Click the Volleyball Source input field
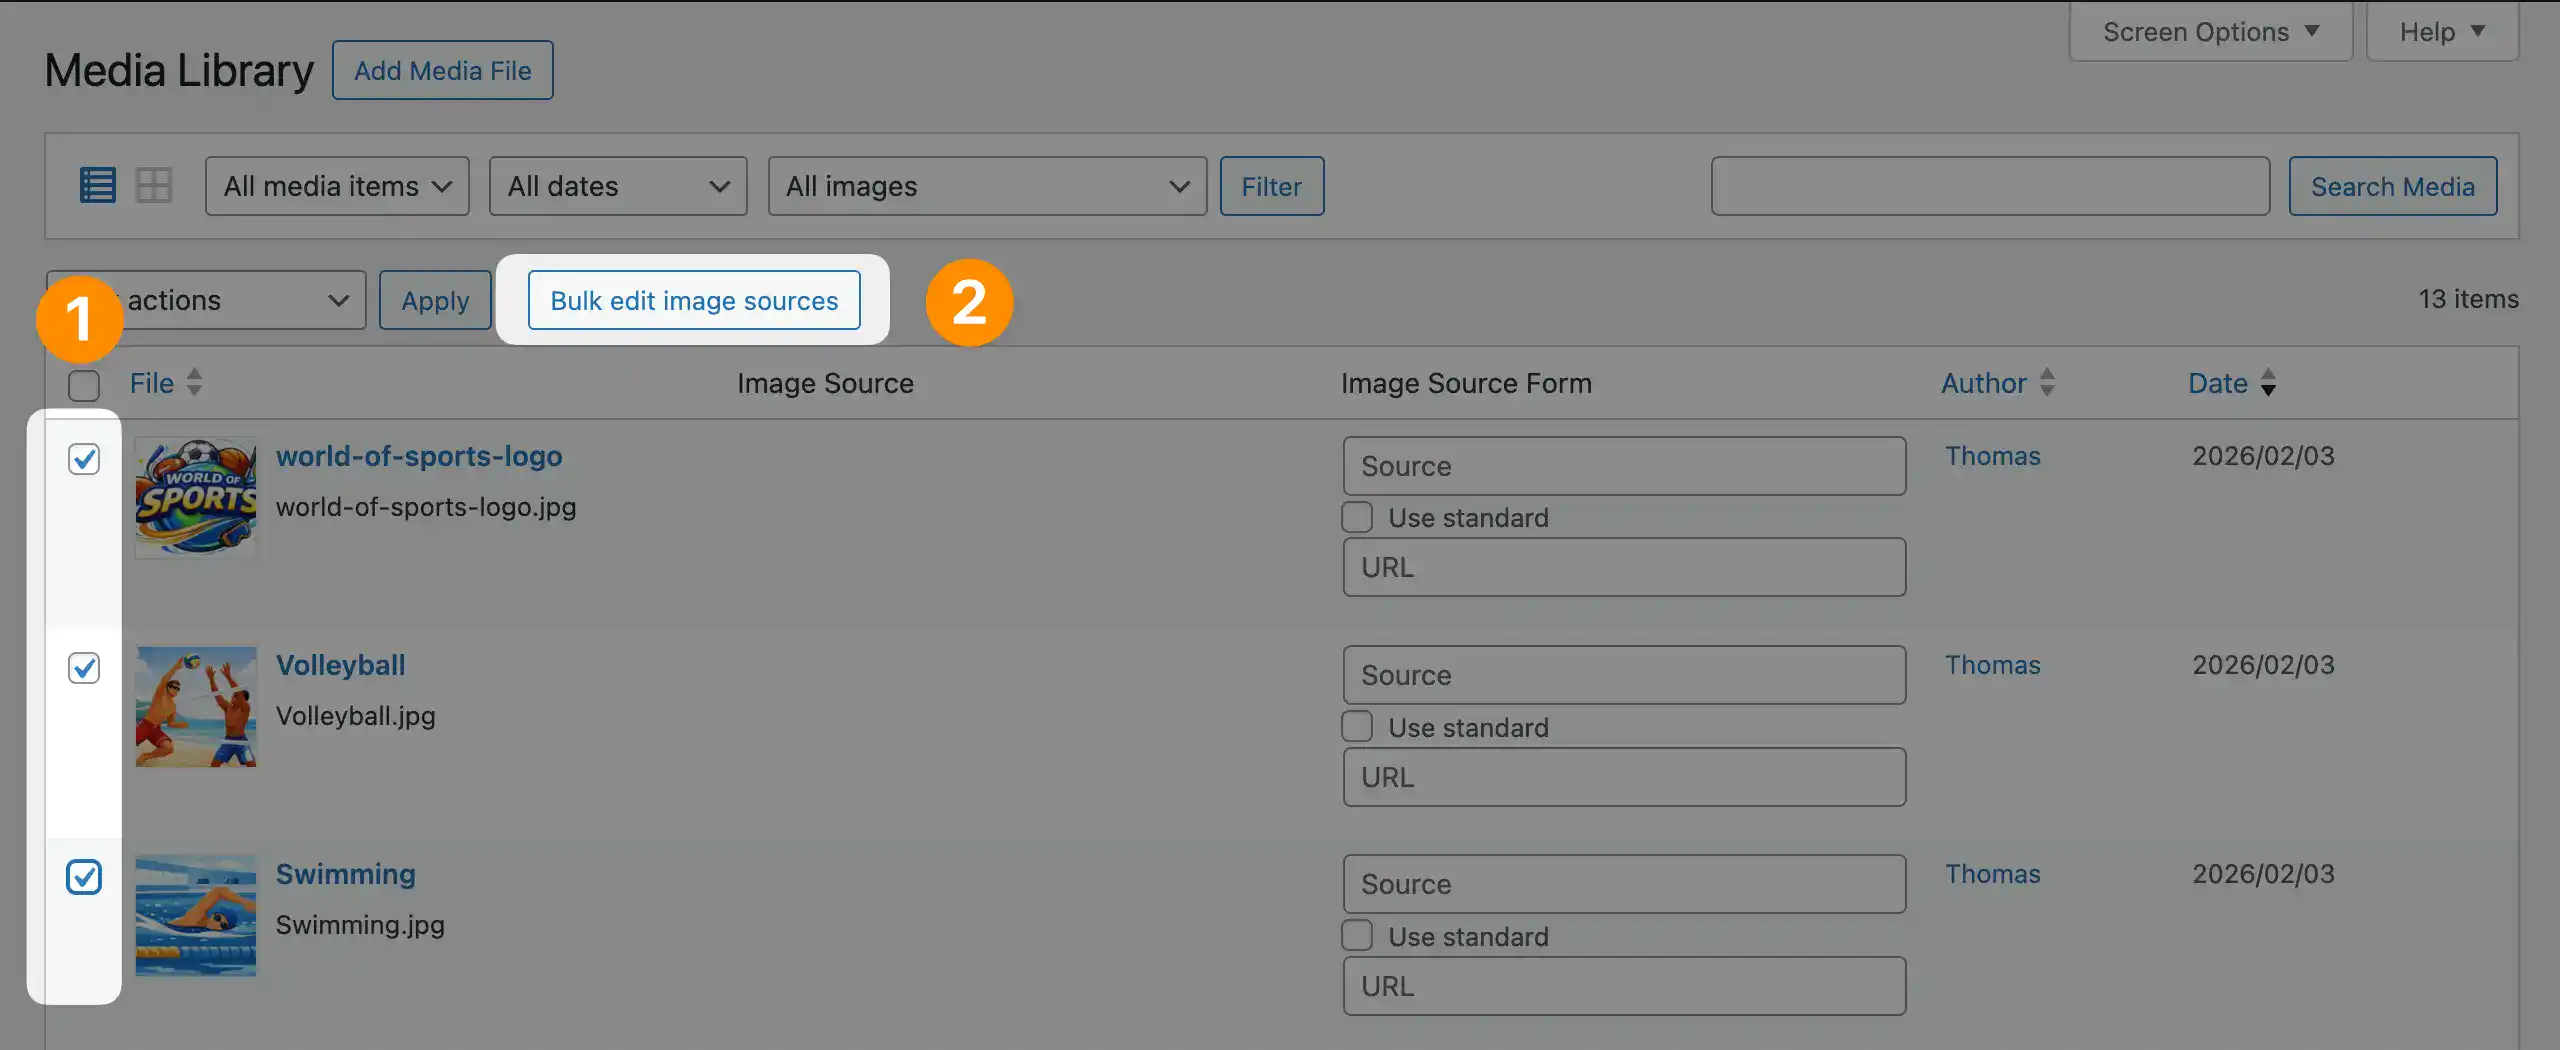2560x1050 pixels. pos(1624,676)
